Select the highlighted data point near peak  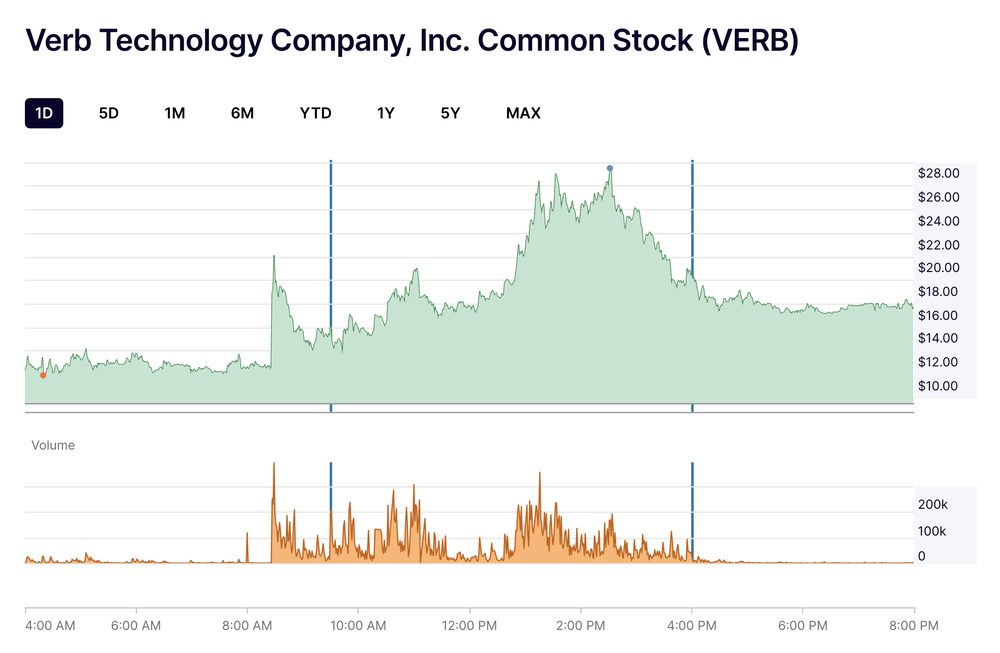[609, 168]
